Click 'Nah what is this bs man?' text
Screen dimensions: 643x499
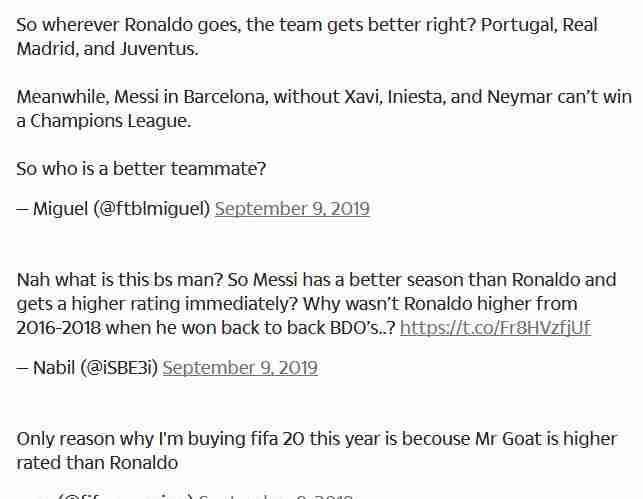(x=120, y=280)
